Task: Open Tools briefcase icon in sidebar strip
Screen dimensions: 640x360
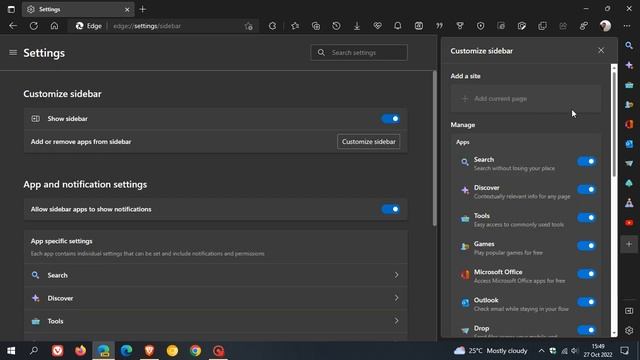Action: pos(629,85)
